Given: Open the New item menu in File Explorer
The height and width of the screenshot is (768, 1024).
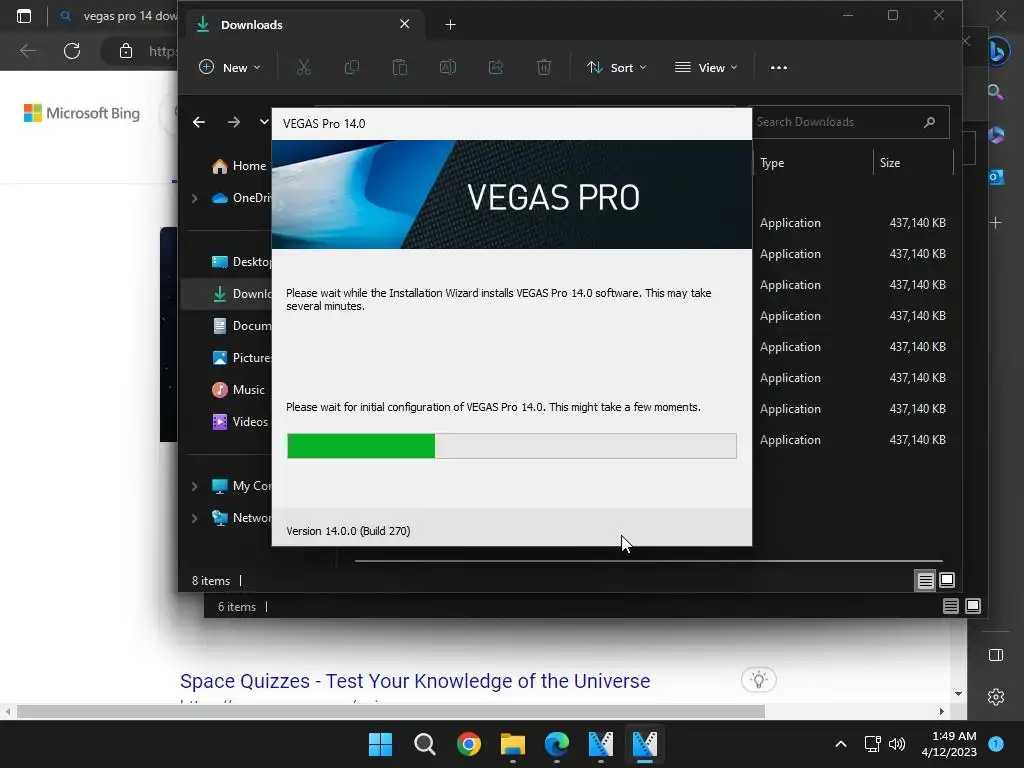Looking at the screenshot, I should tap(230, 67).
